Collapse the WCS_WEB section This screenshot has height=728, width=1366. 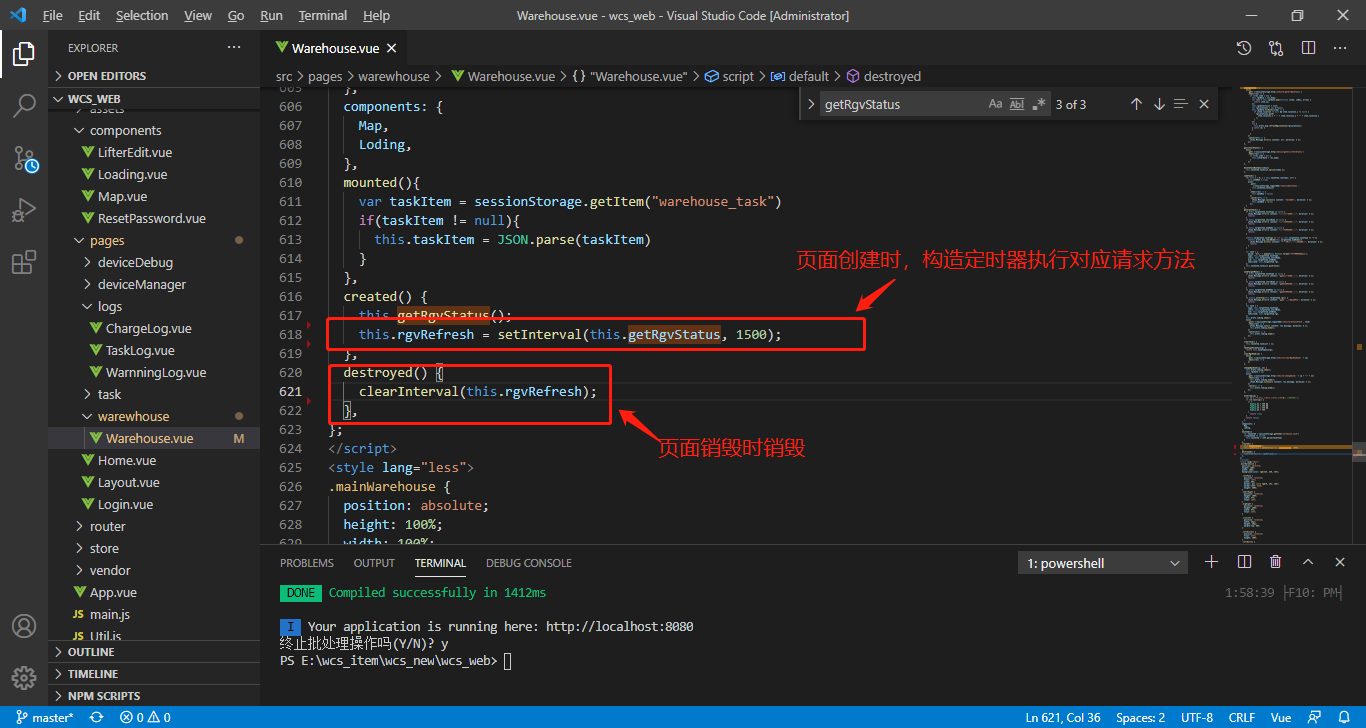[x=154, y=99]
